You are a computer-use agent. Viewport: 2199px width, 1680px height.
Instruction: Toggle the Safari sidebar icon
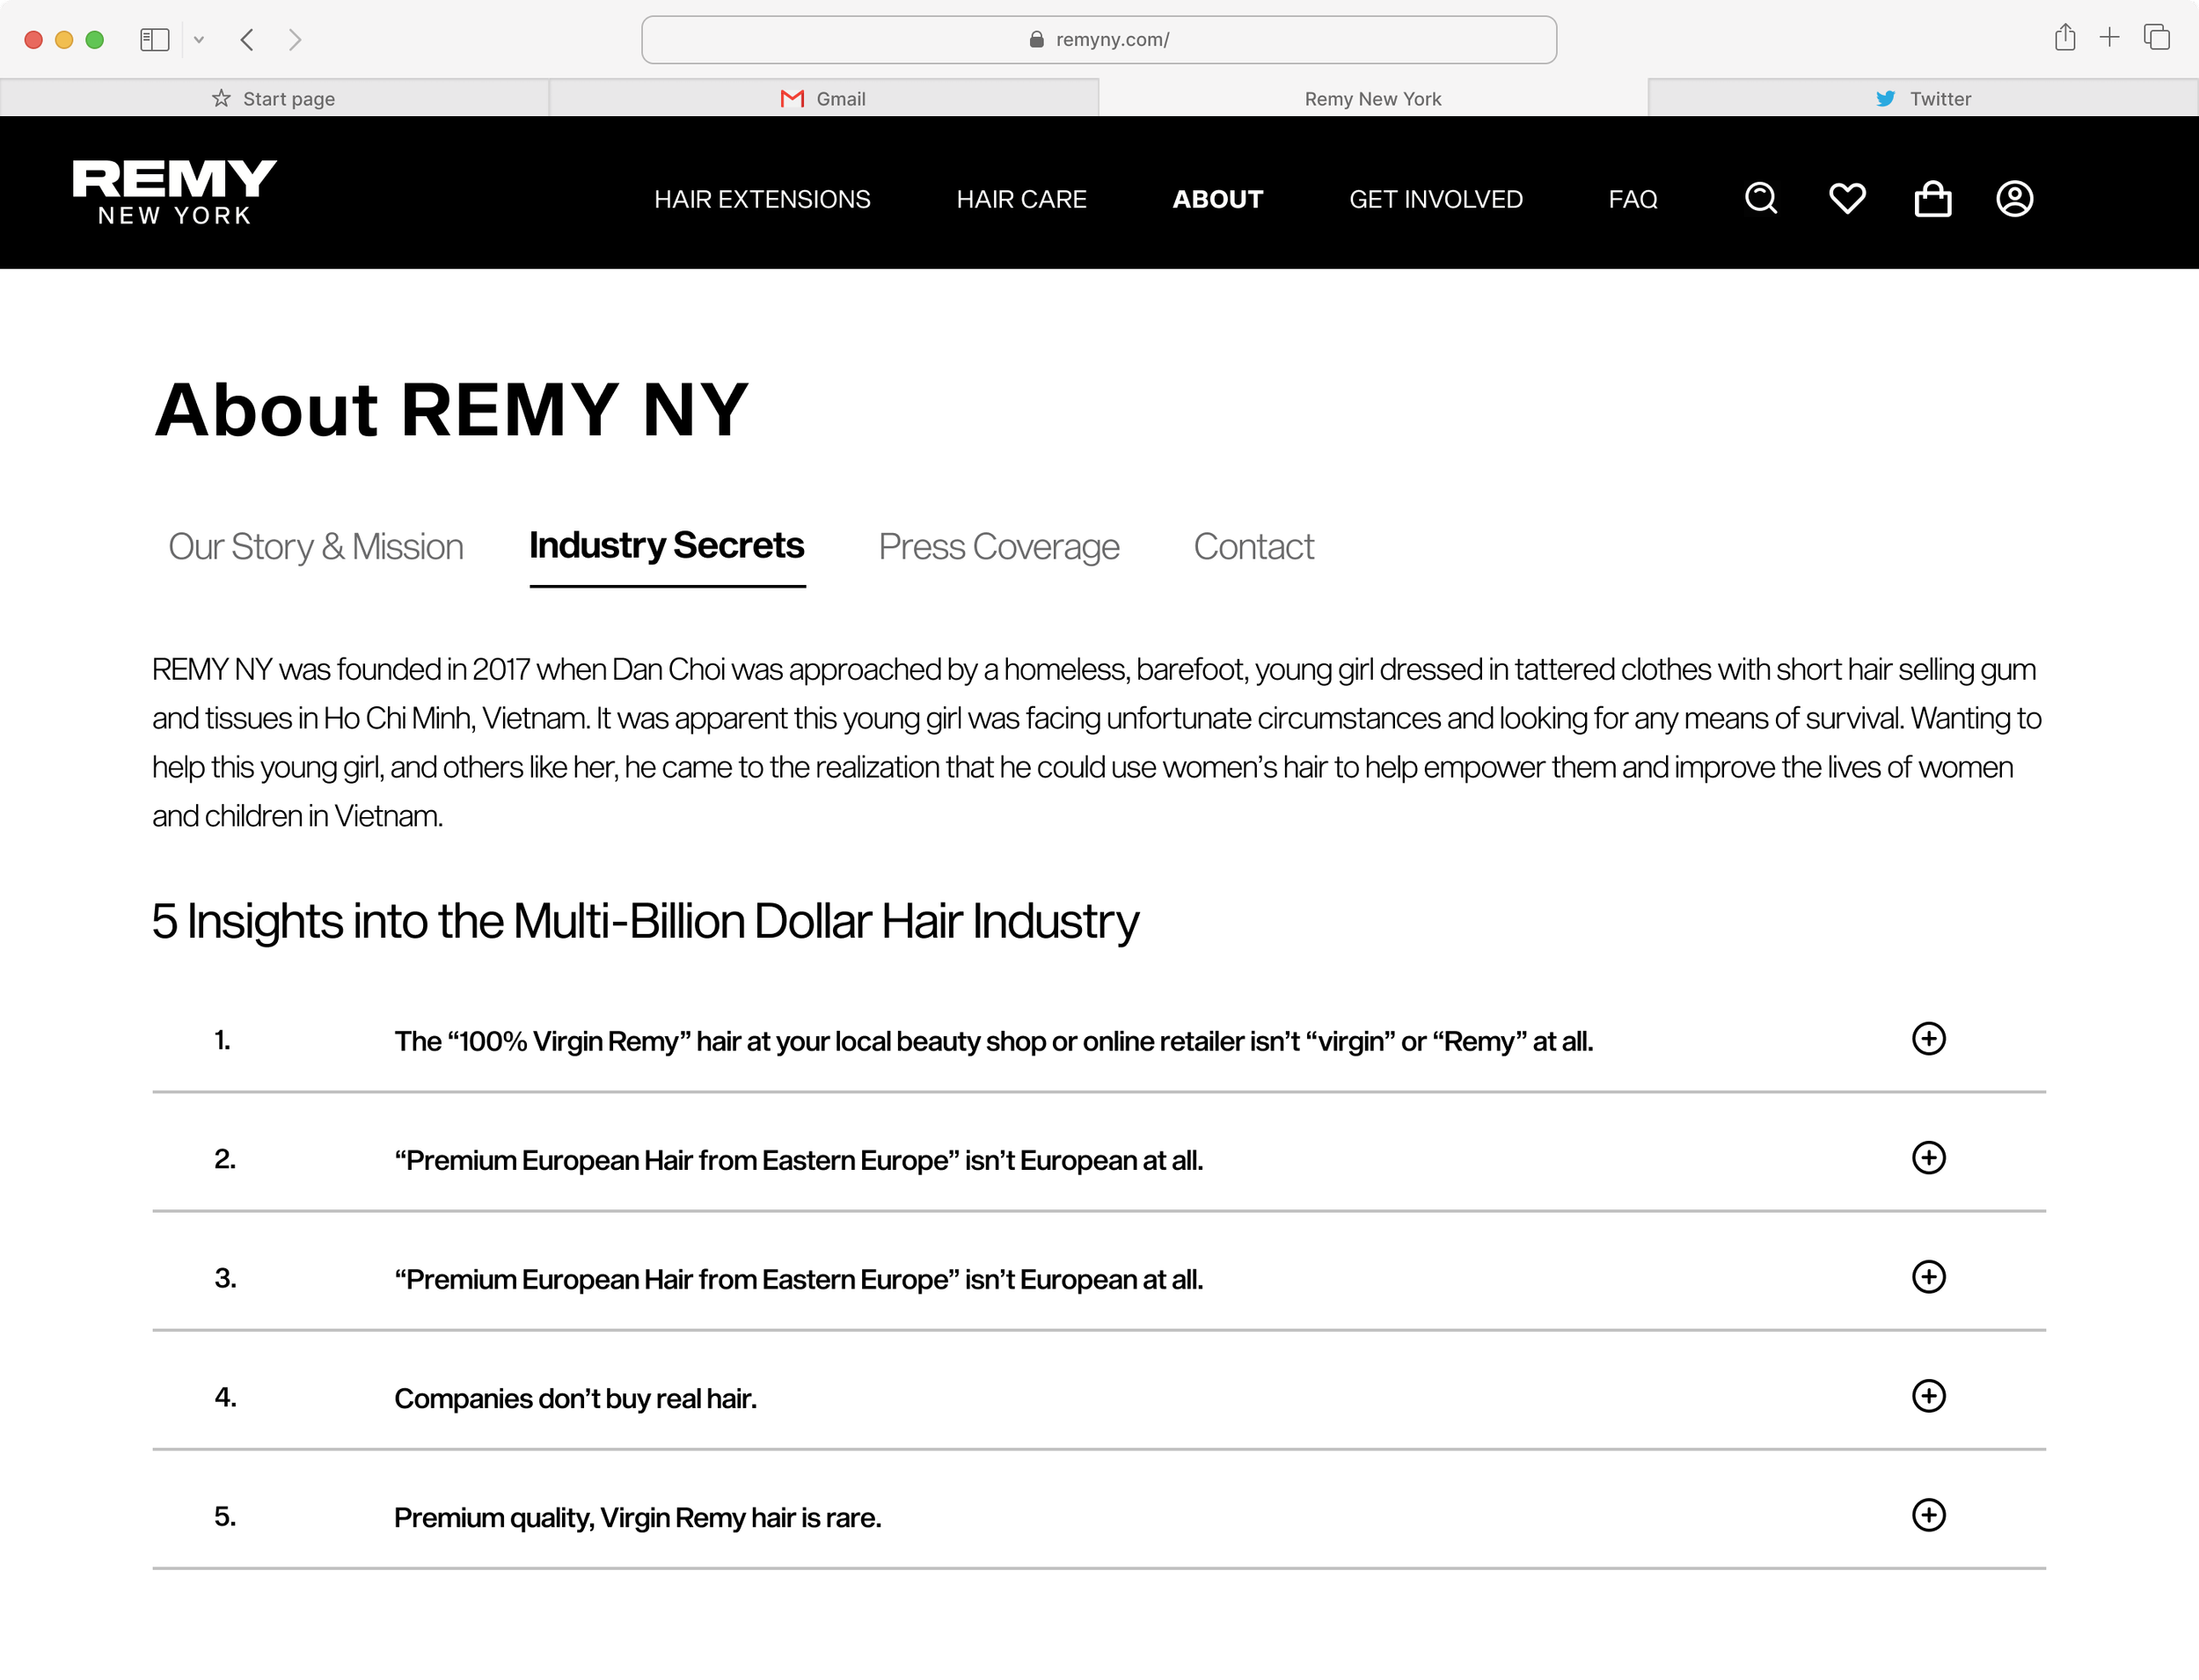[x=154, y=39]
